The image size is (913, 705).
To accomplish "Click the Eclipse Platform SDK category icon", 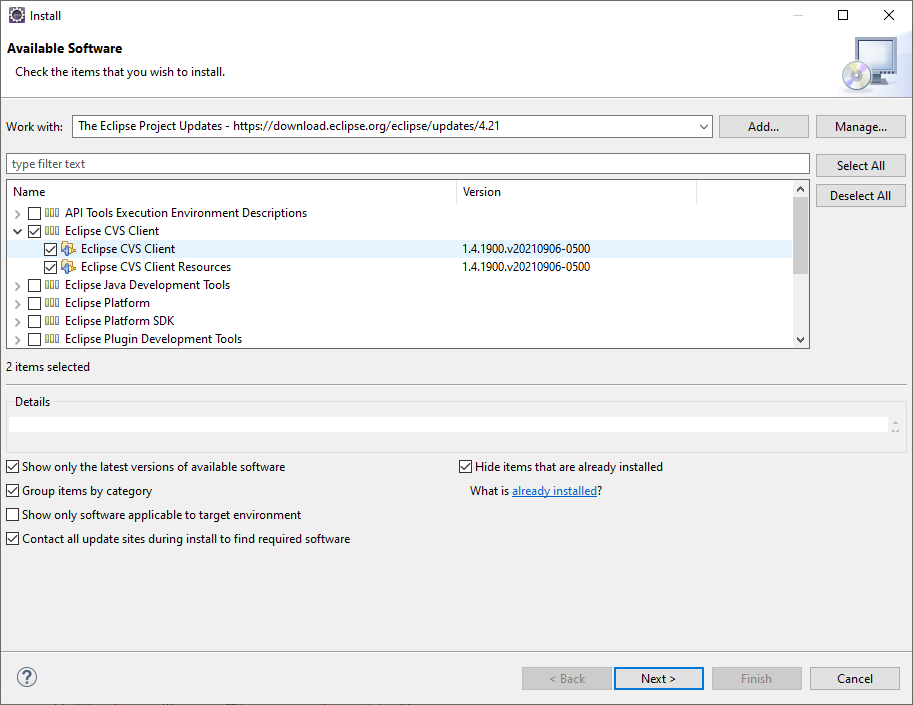I will coord(52,321).
